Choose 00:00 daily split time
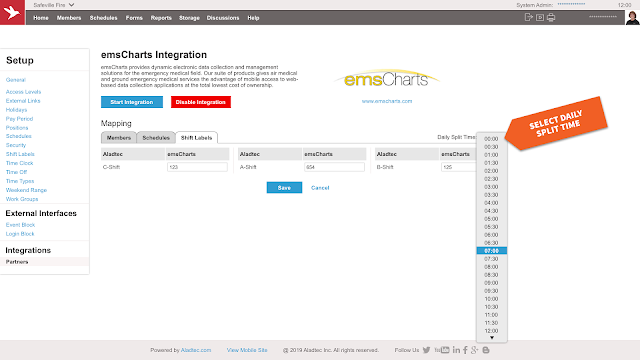Viewport: 640px width, 360px height. coord(491,139)
